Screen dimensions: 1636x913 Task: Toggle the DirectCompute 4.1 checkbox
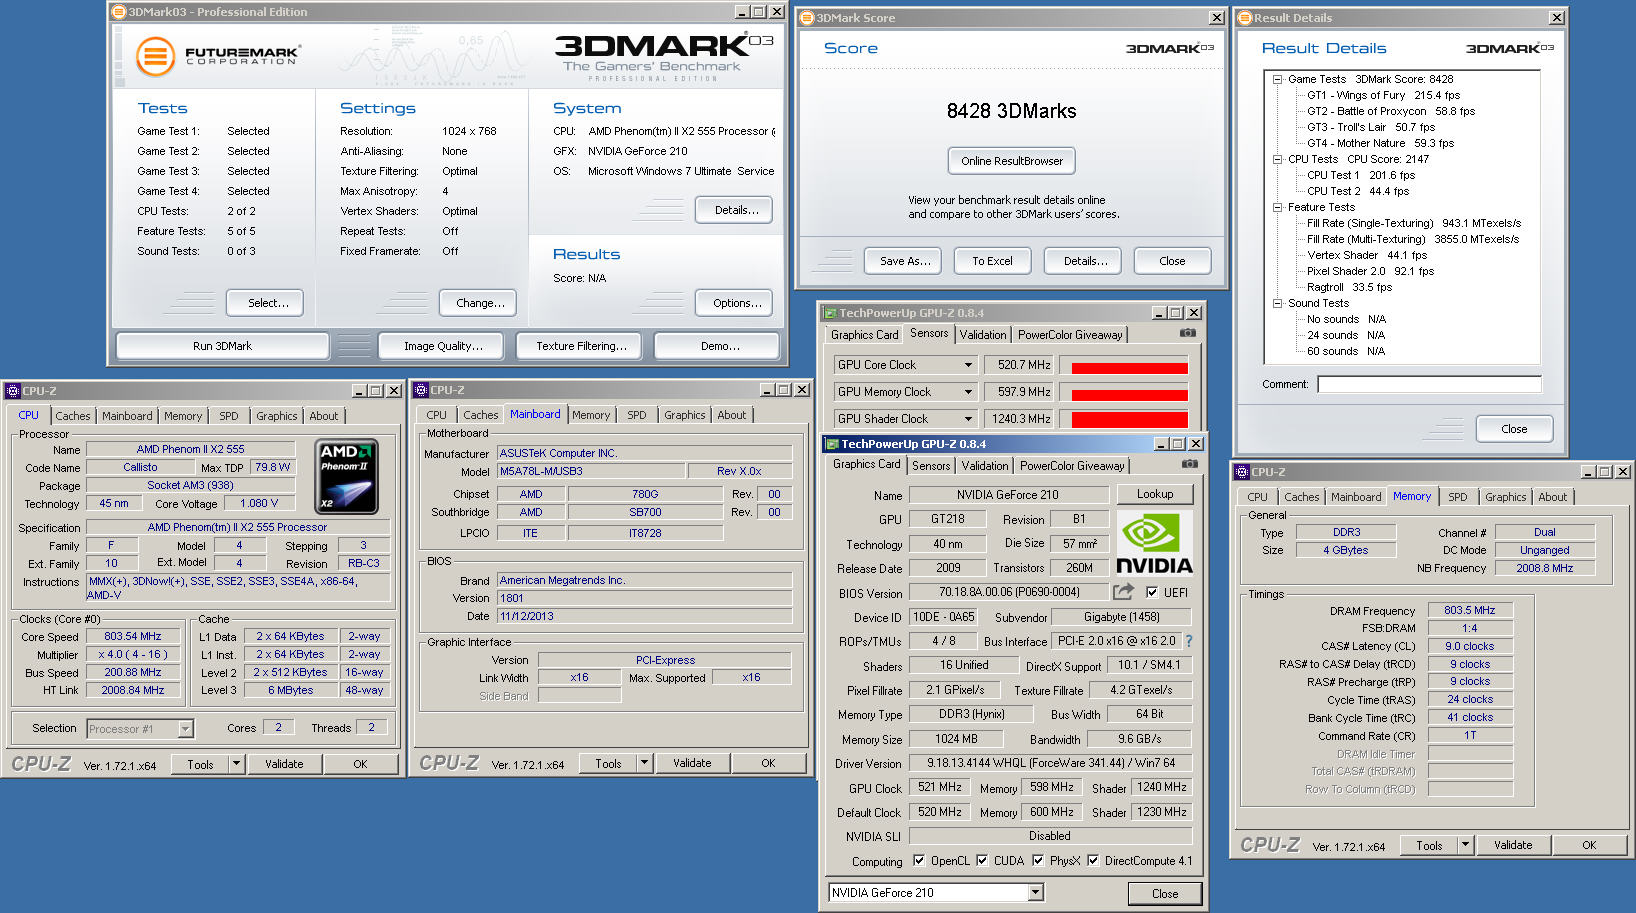[x=1093, y=860]
